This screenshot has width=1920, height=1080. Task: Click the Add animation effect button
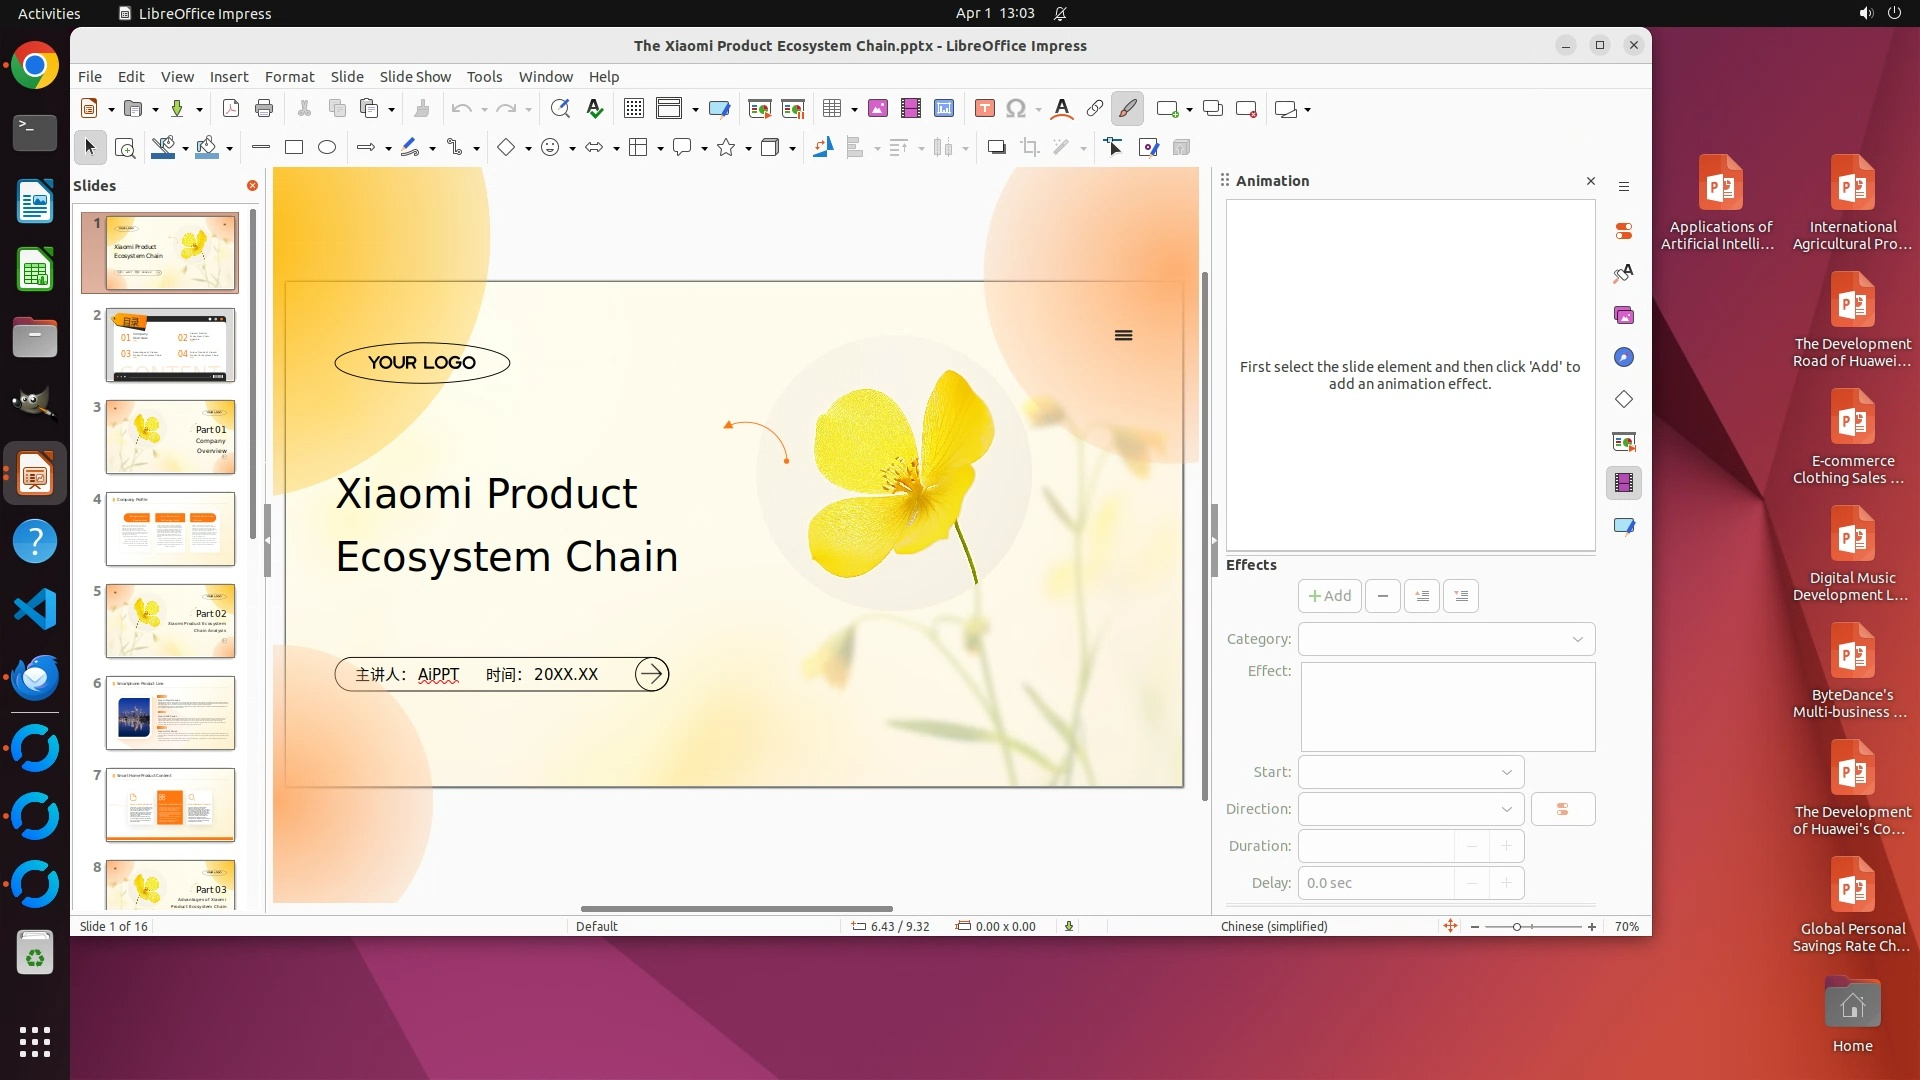point(1329,597)
